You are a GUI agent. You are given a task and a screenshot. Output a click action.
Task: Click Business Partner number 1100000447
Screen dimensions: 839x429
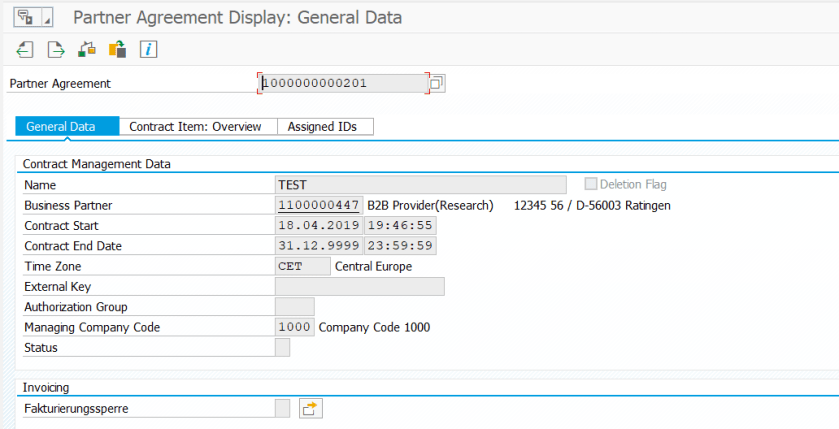tap(318, 205)
